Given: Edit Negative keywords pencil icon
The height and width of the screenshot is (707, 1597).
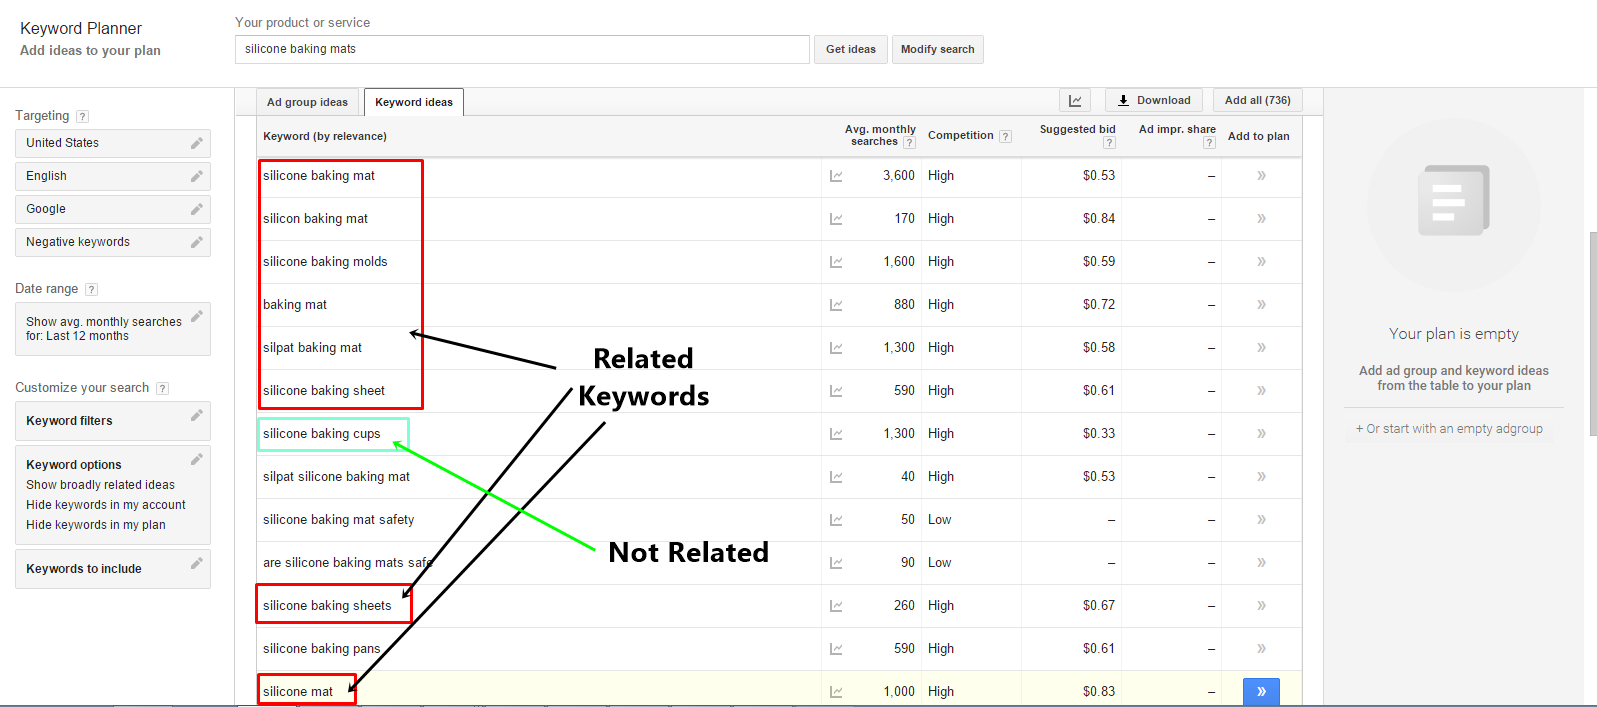Looking at the screenshot, I should point(197,242).
